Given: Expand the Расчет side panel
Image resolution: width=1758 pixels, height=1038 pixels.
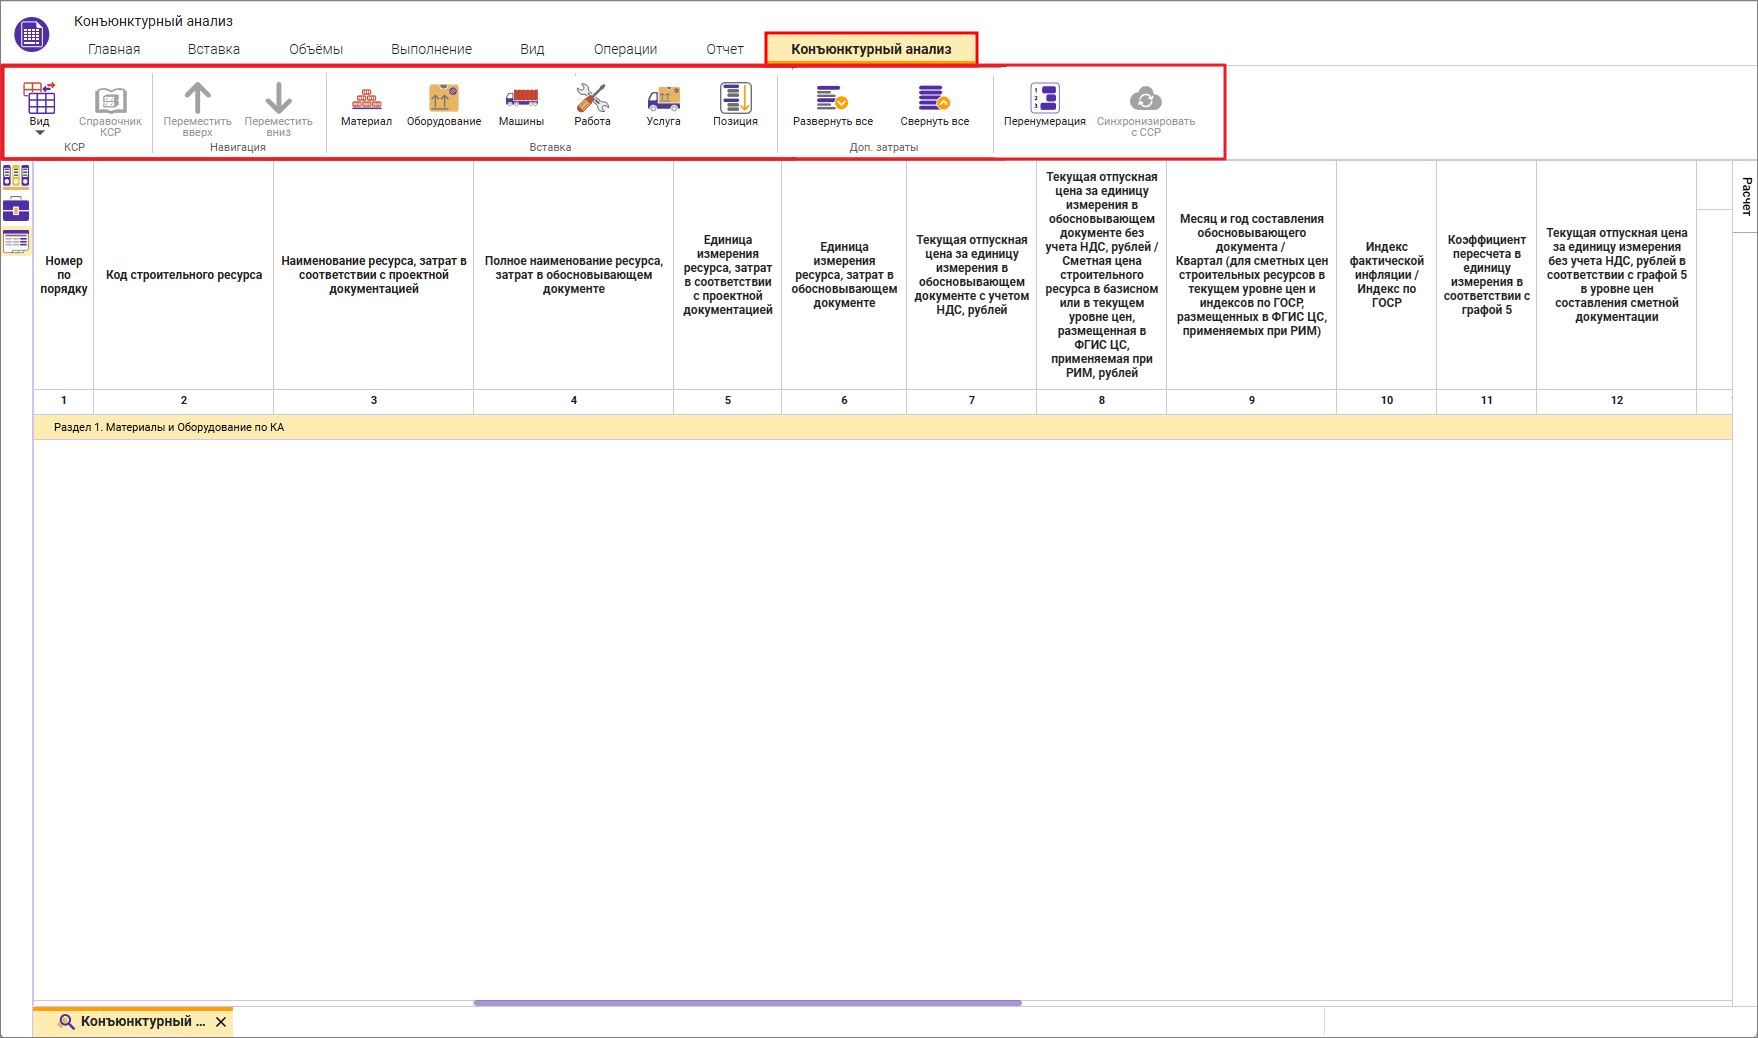Looking at the screenshot, I should tap(1746, 196).
